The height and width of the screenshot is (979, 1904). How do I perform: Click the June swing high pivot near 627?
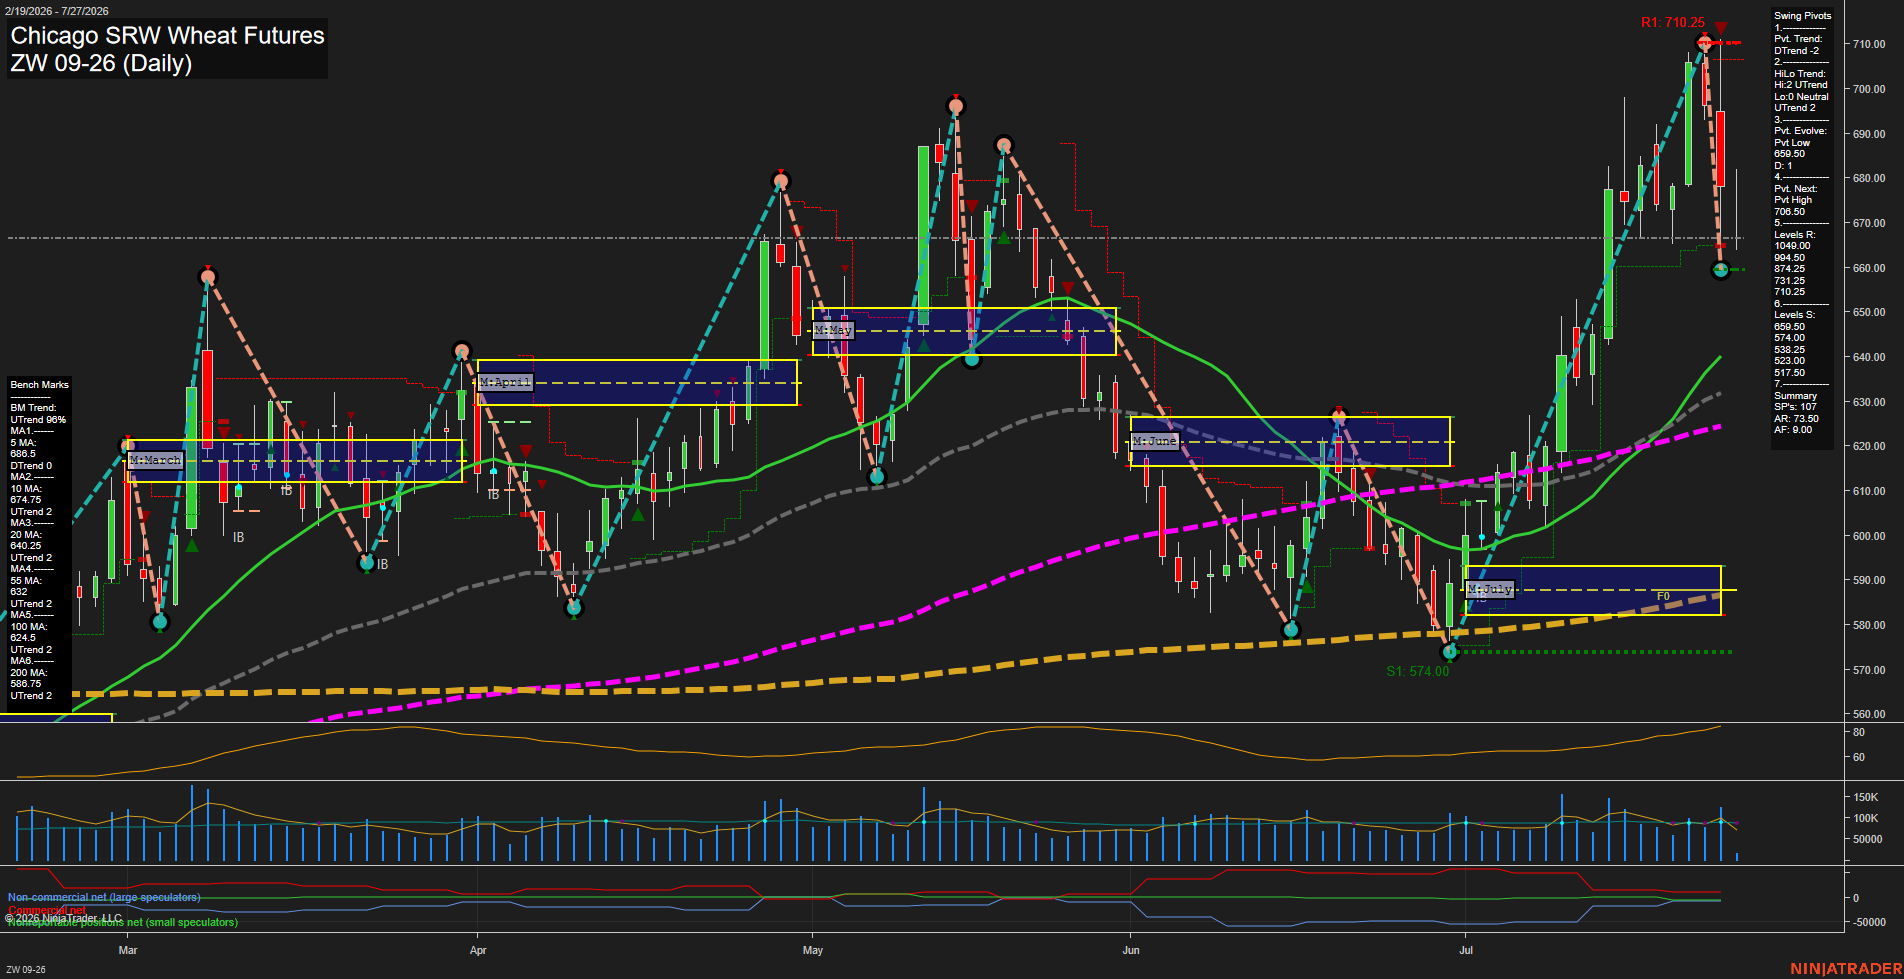click(1339, 416)
